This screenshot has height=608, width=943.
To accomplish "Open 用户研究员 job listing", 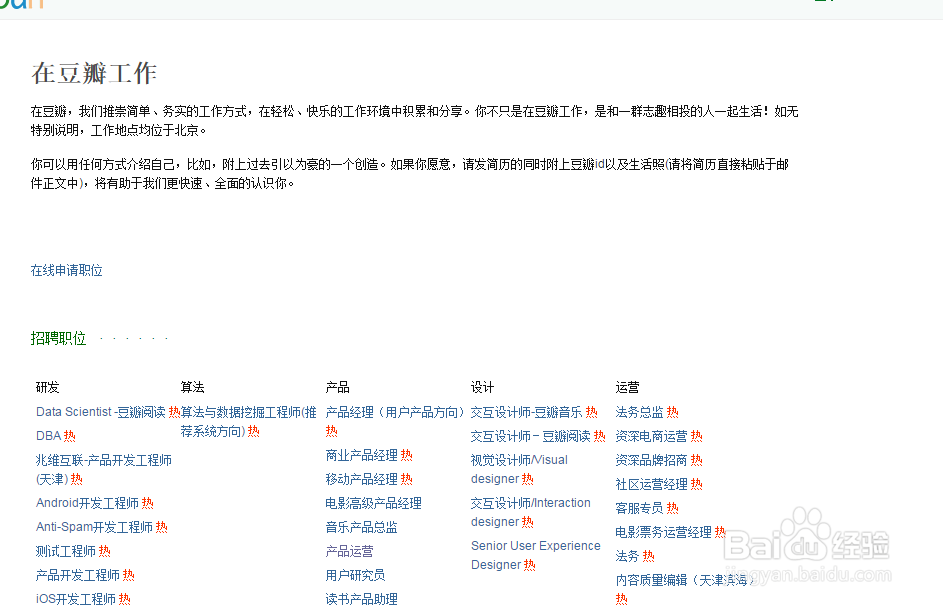I will [x=355, y=575].
